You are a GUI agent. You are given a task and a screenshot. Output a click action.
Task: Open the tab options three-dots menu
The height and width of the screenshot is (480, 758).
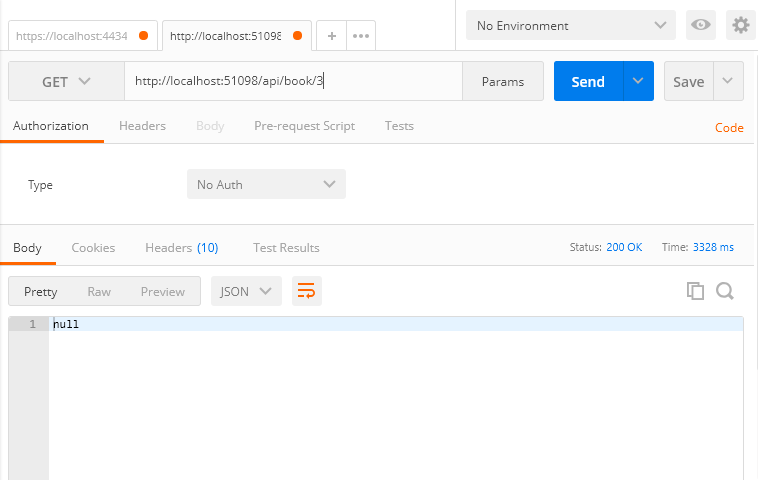point(361,36)
